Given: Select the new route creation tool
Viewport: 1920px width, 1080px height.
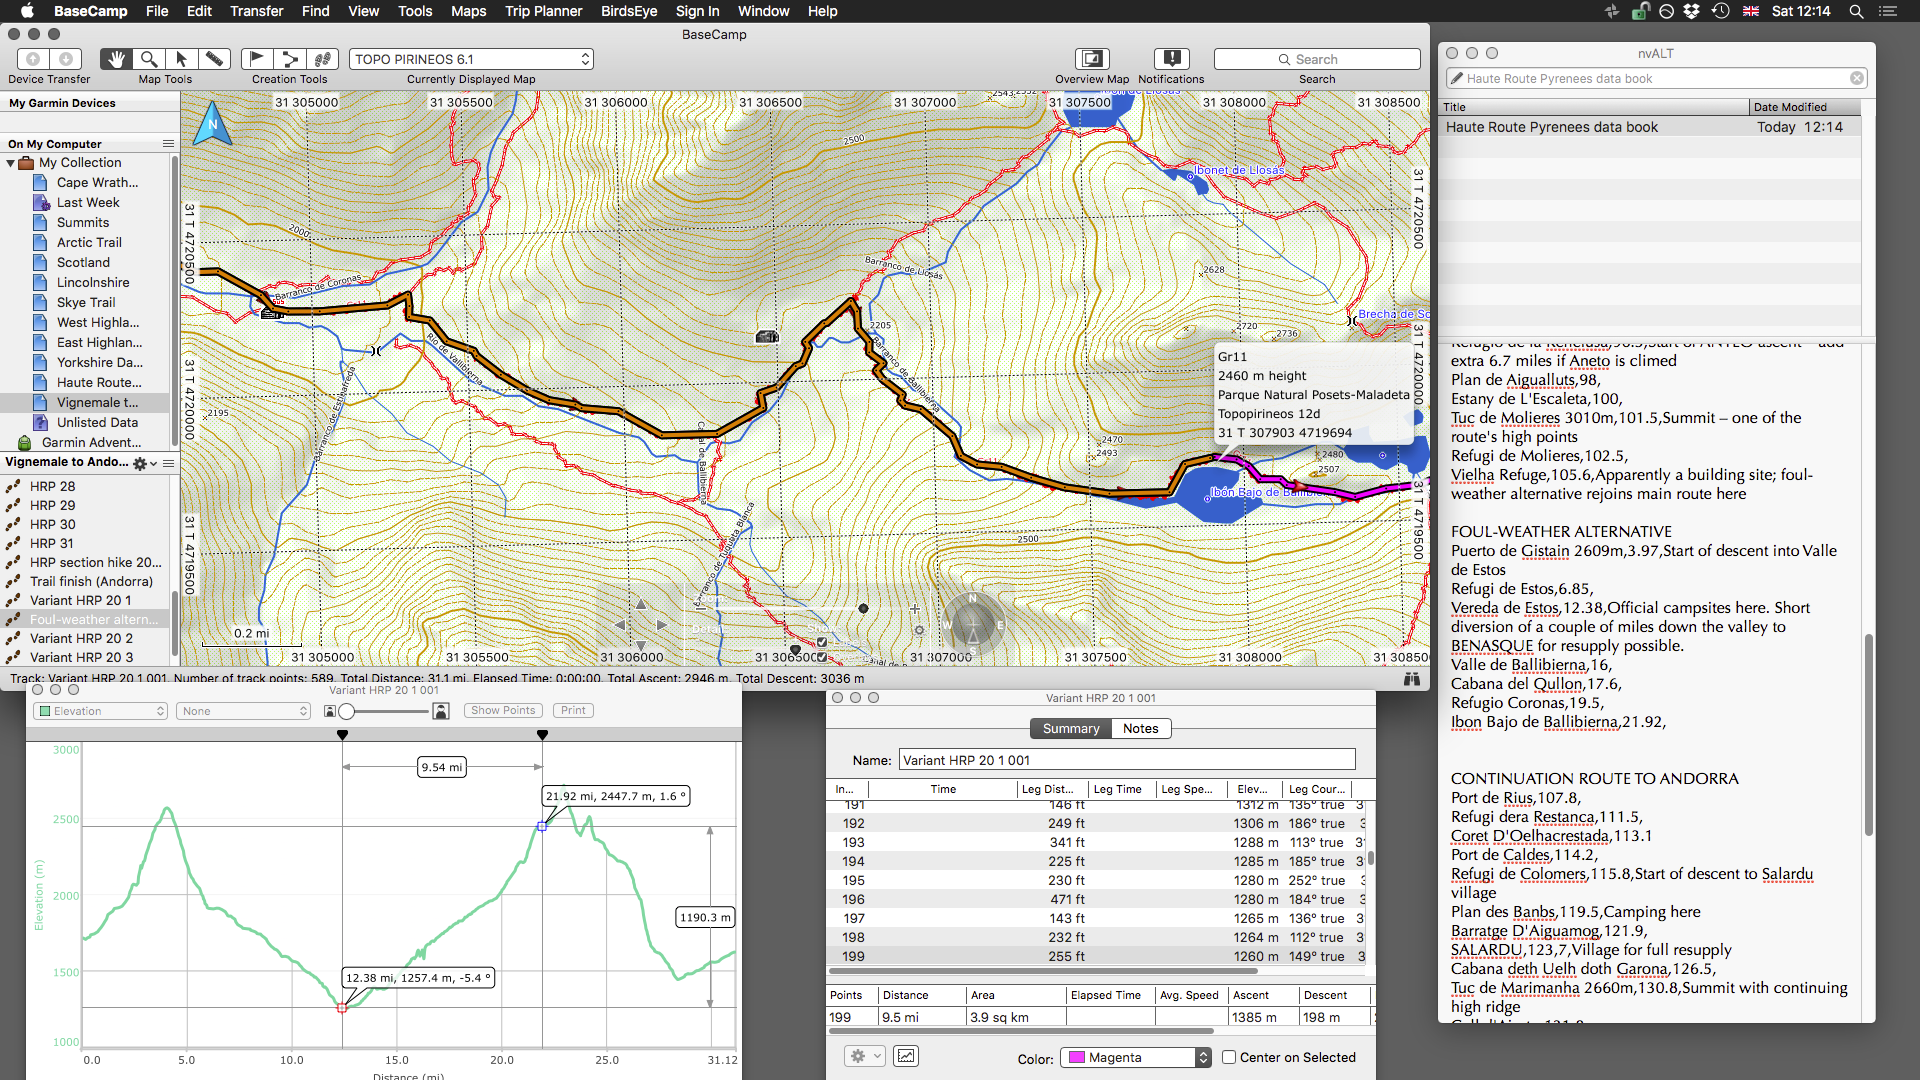Looking at the screenshot, I should (x=290, y=59).
